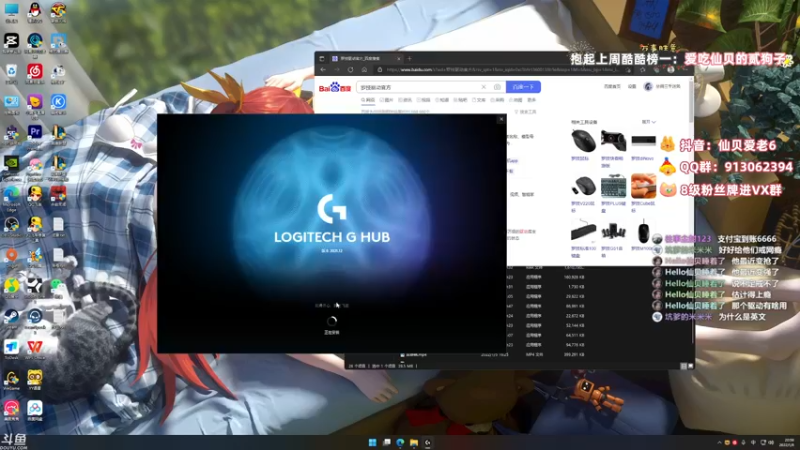Open the Edge browser profile icon
The image size is (800, 450).
(x=671, y=69)
